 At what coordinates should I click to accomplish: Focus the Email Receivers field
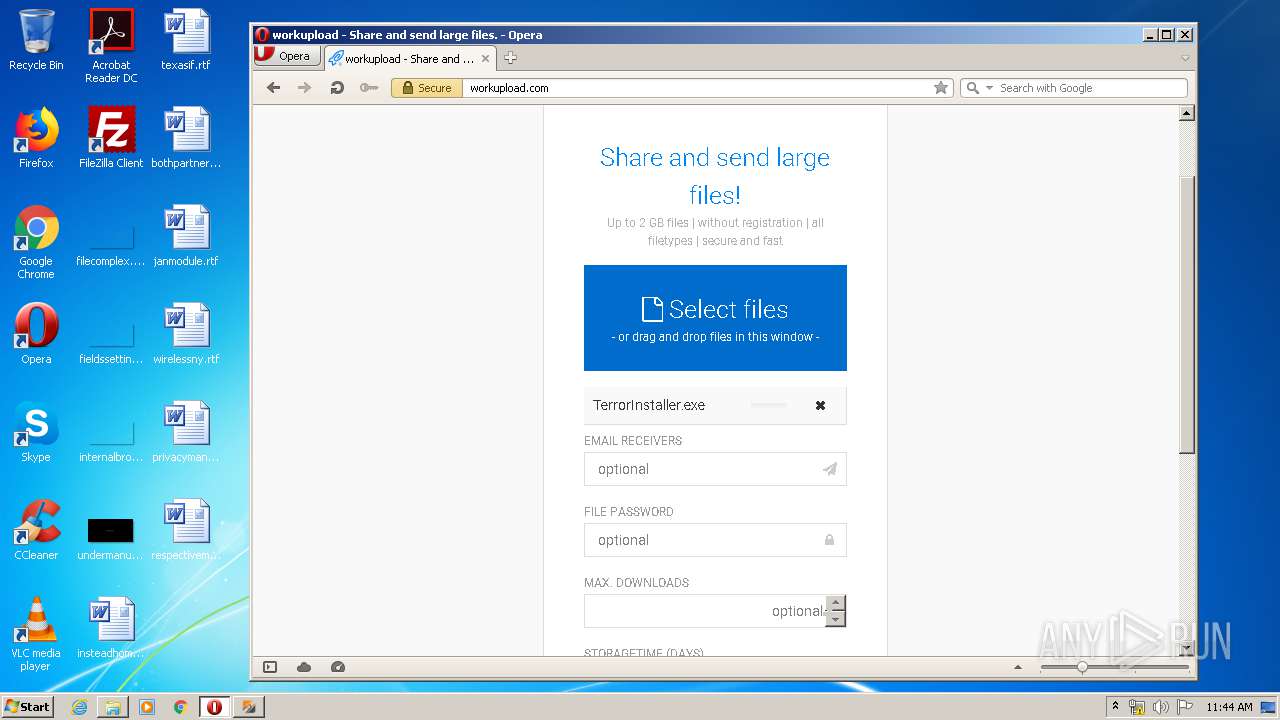(715, 469)
